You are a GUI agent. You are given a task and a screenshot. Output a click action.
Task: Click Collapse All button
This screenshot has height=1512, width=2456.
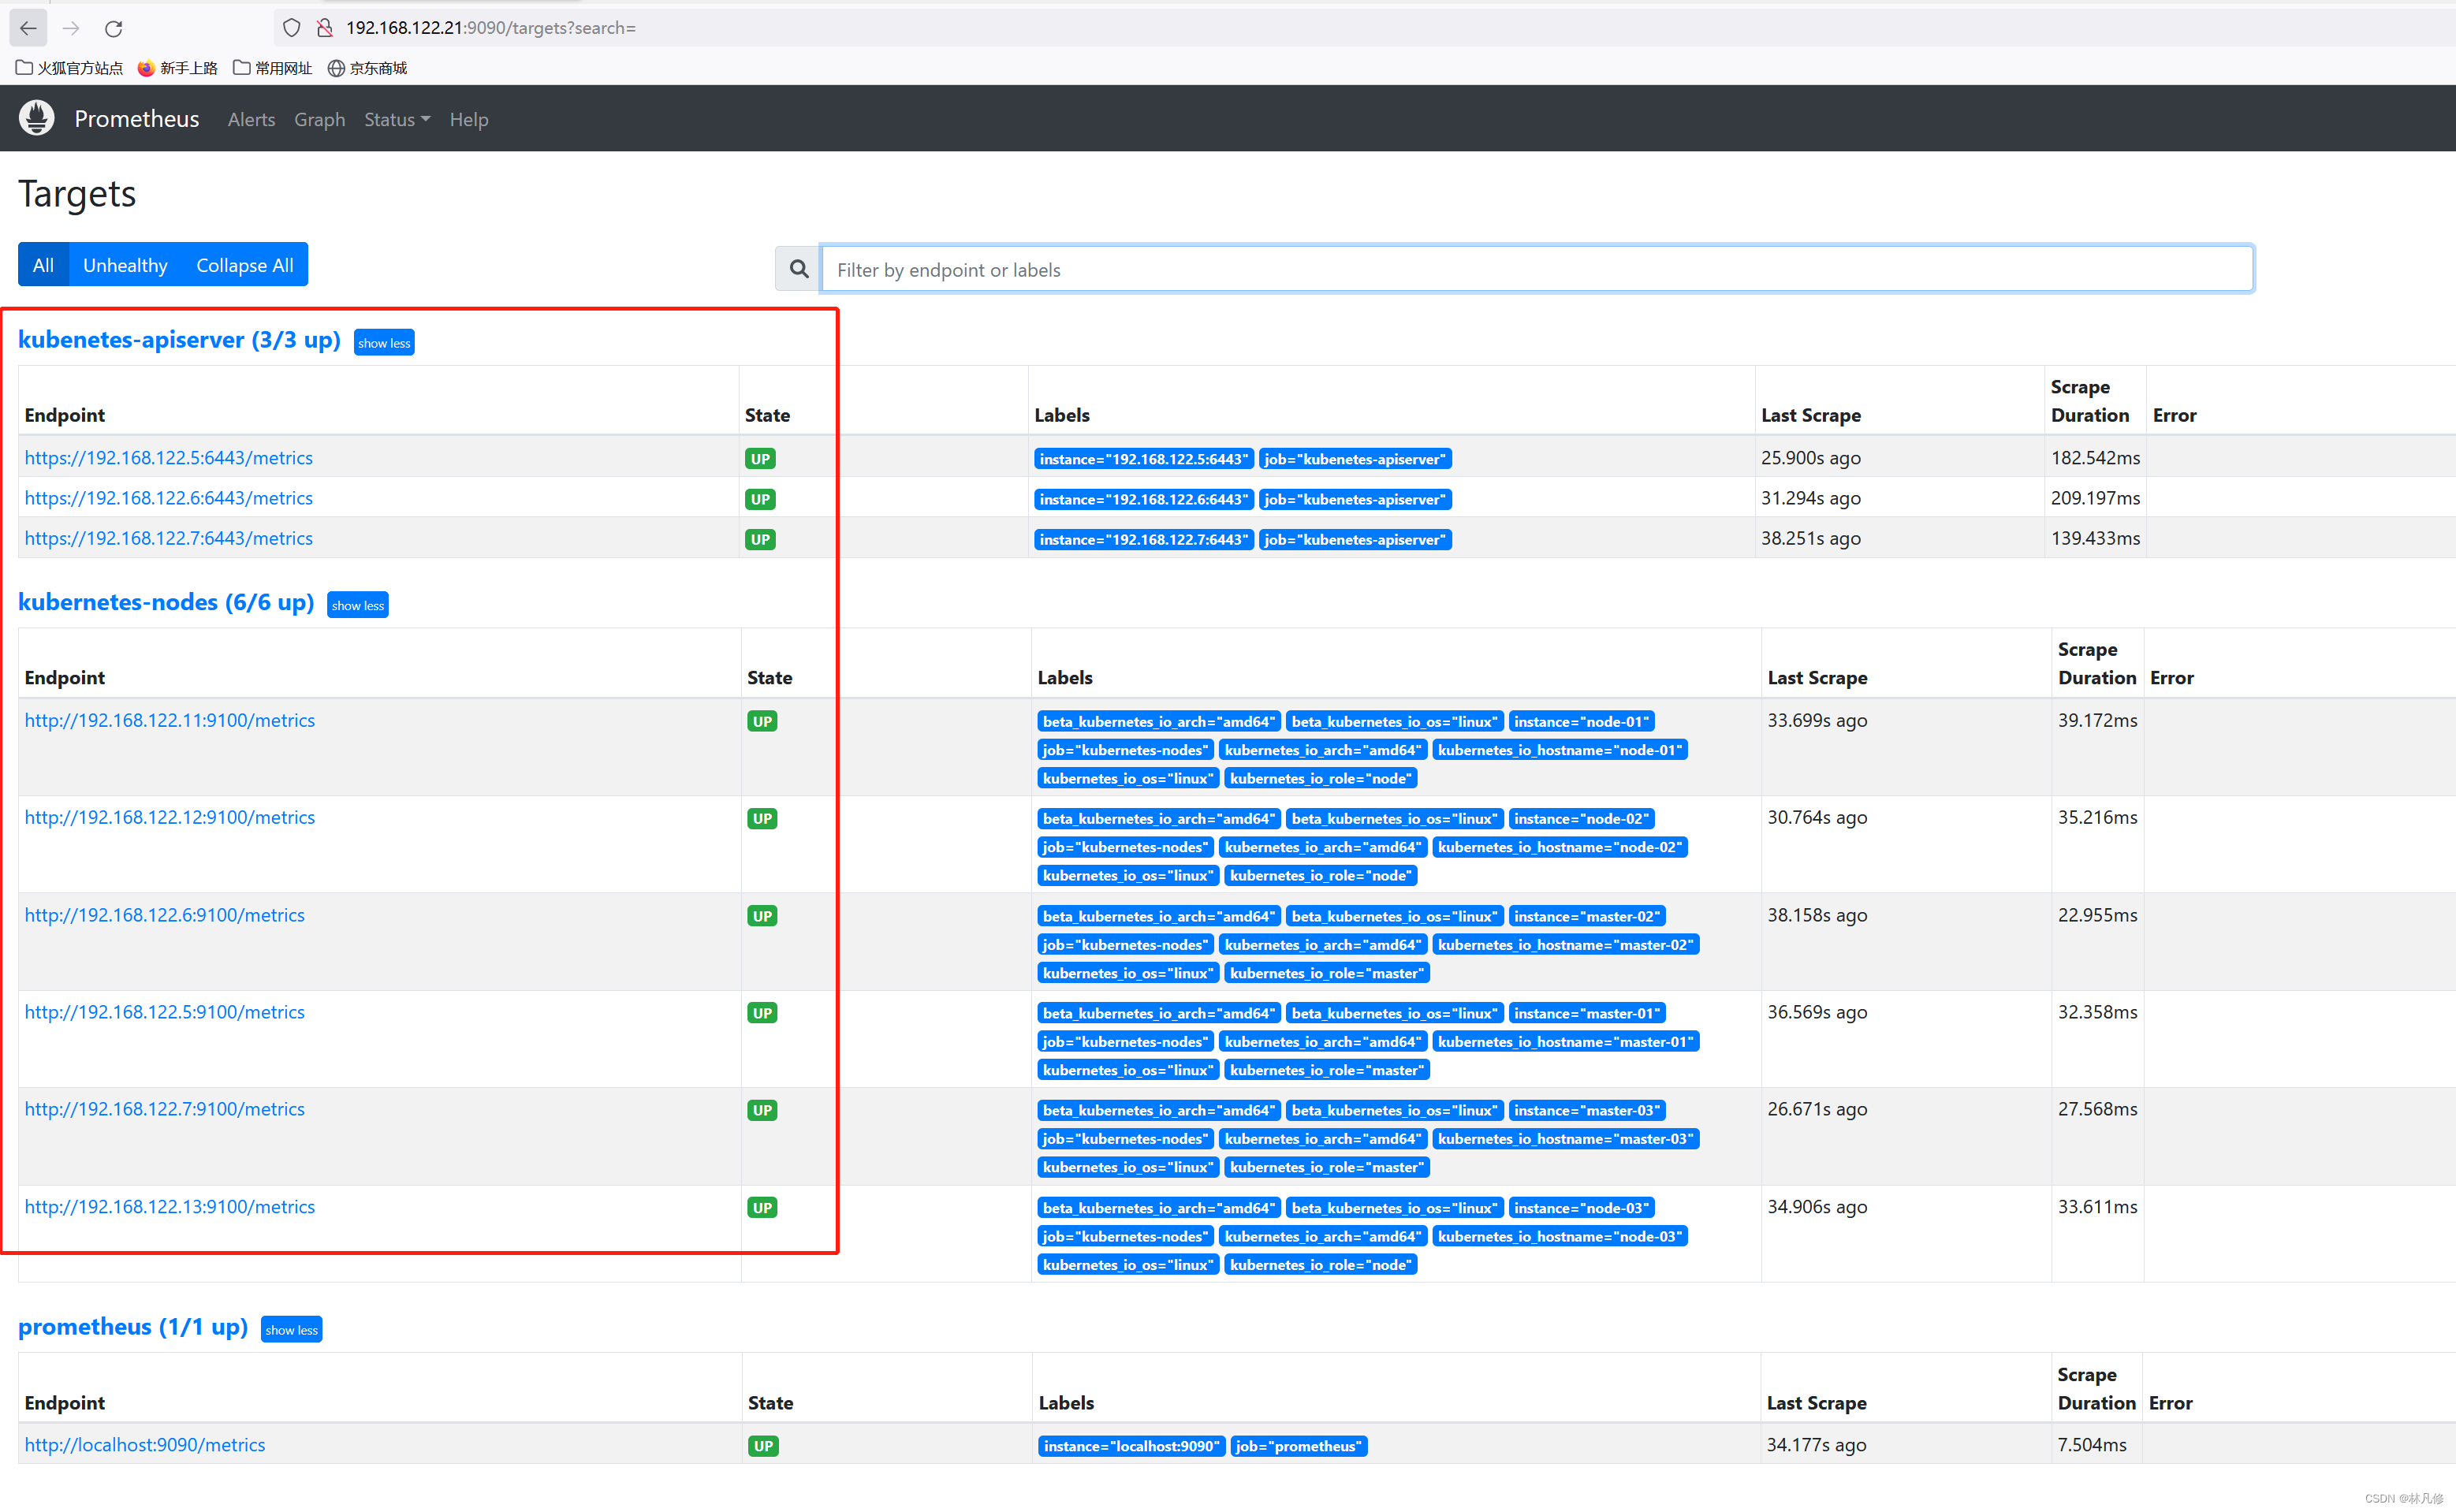245,264
